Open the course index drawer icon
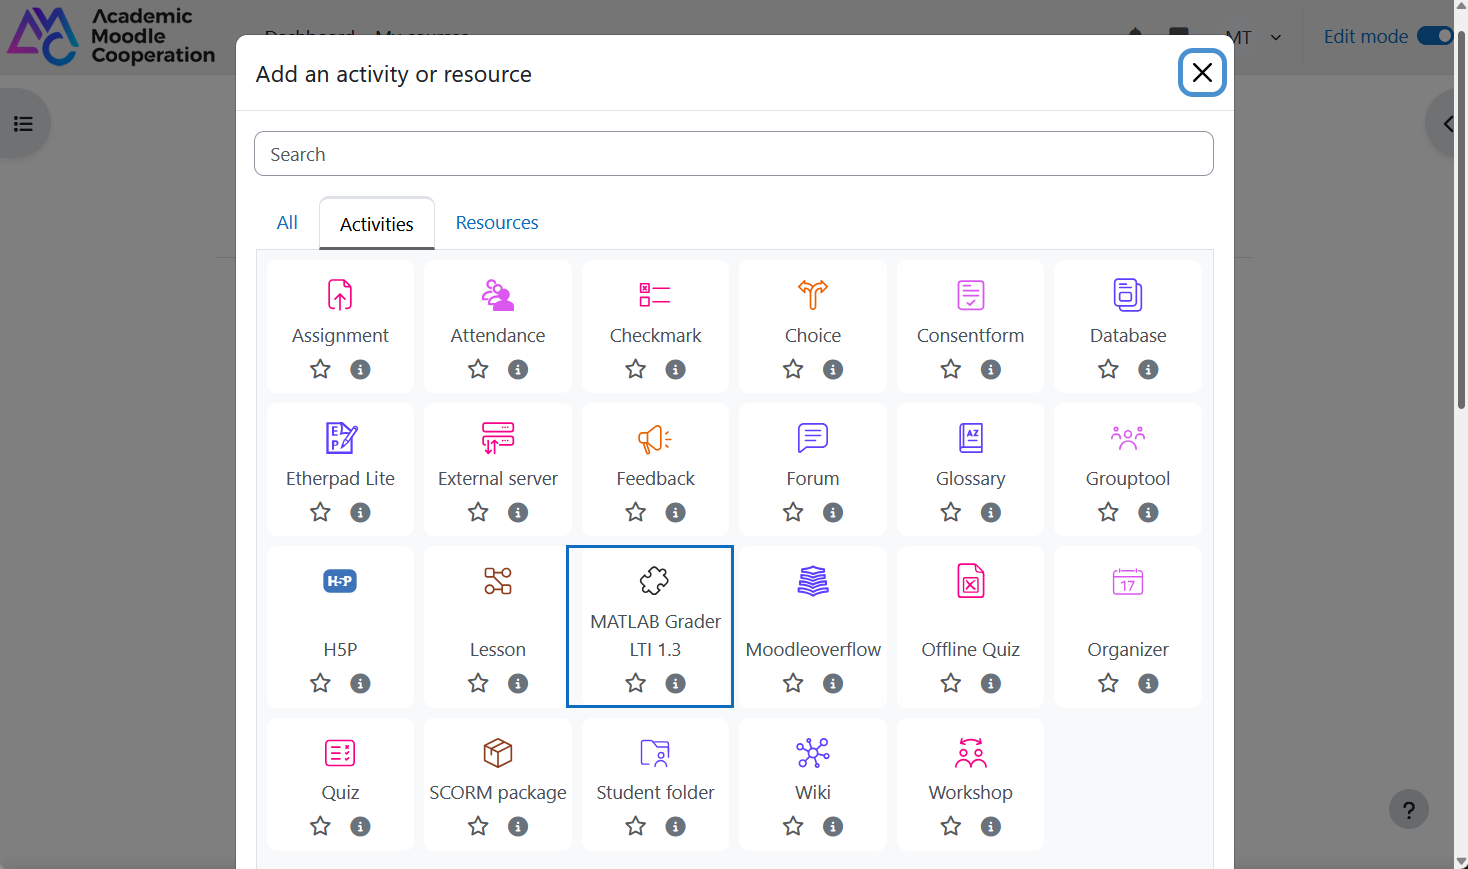 tap(23, 124)
